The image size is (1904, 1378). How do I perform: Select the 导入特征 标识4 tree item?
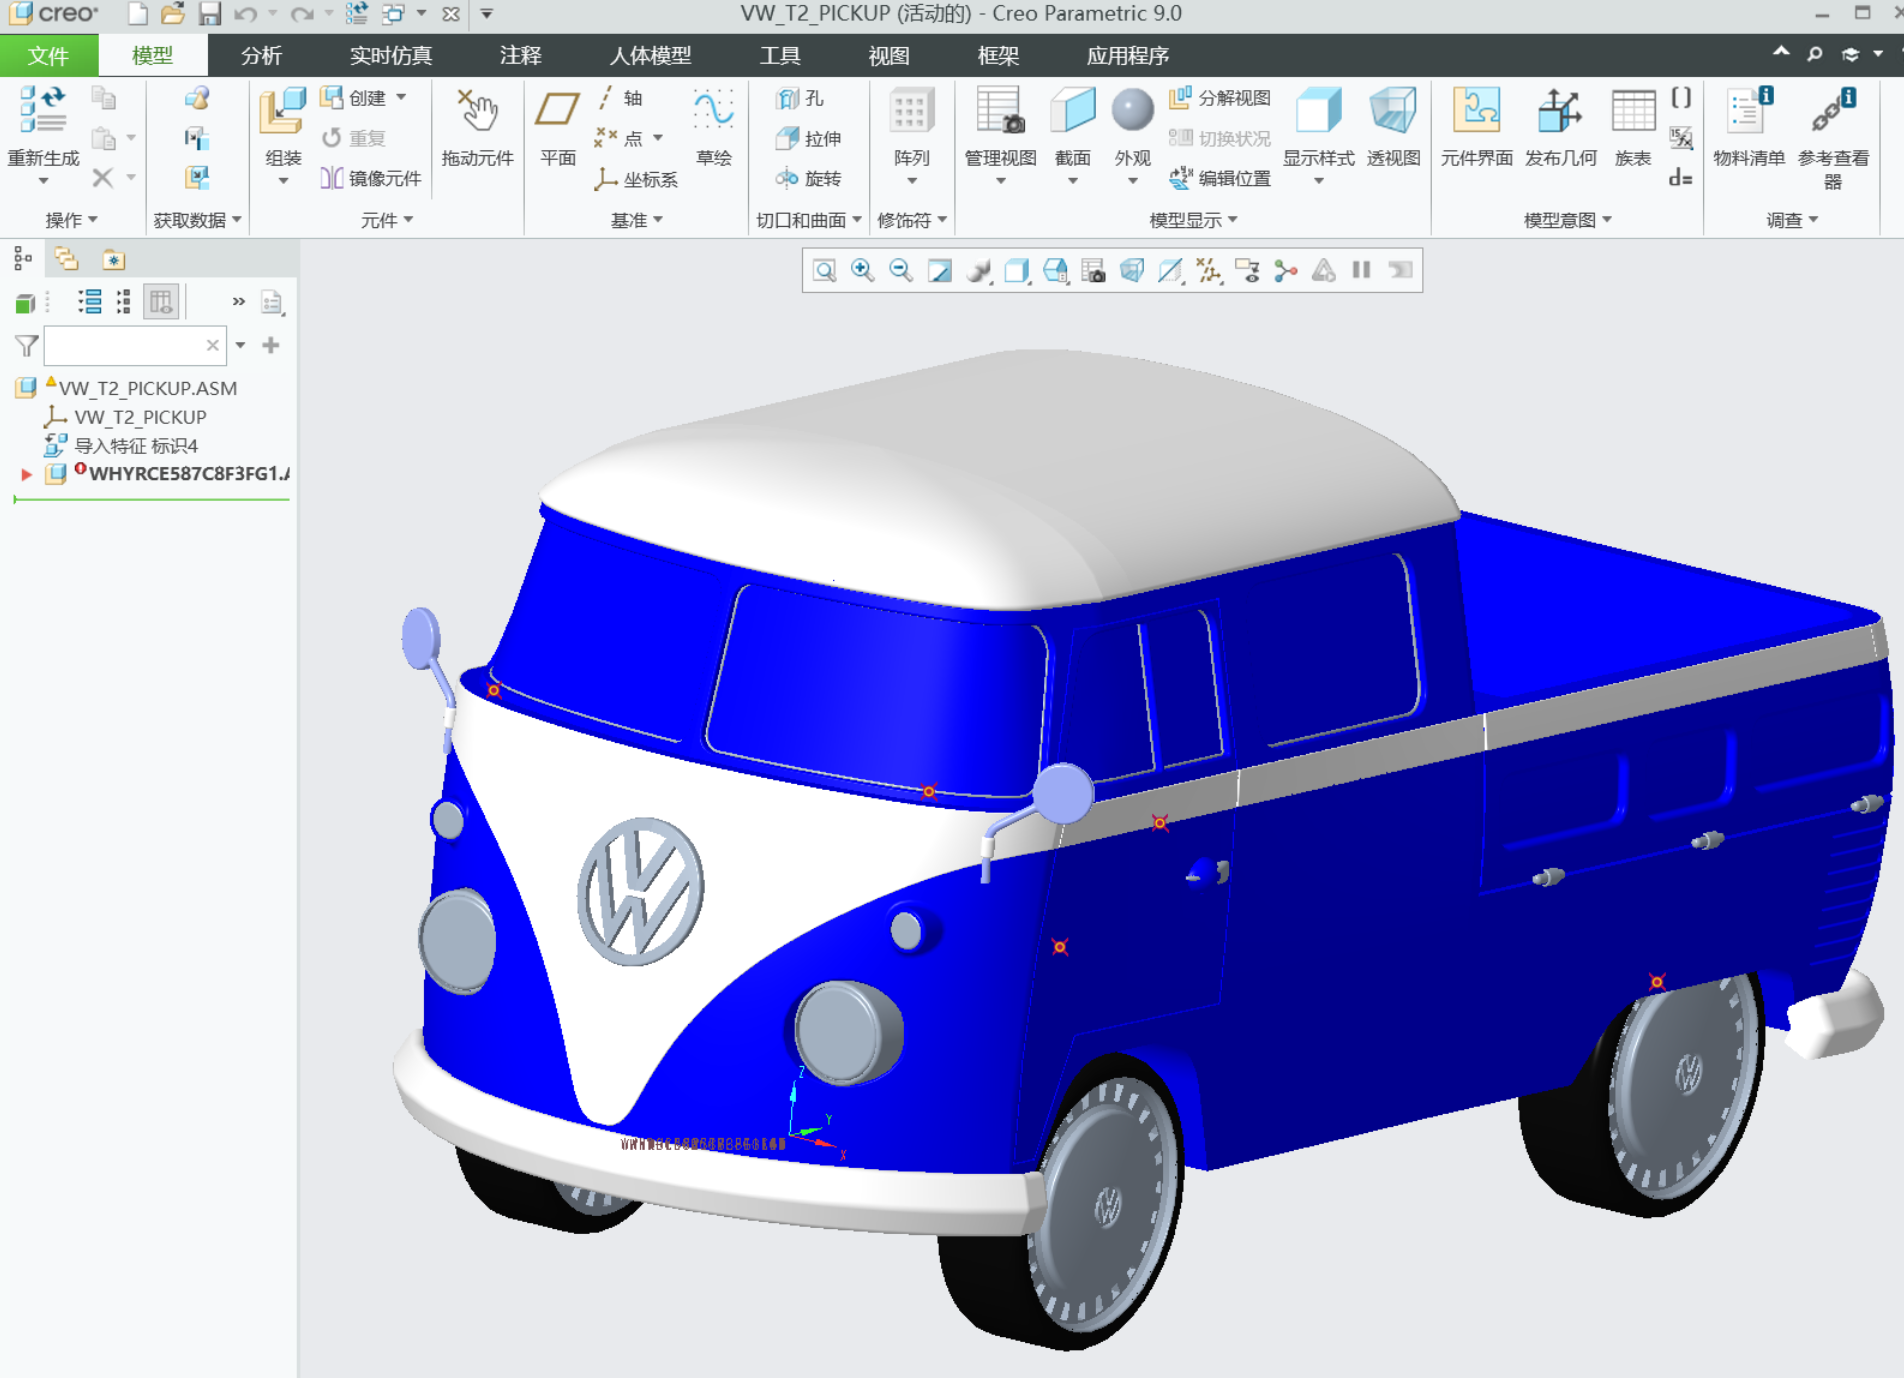click(136, 446)
